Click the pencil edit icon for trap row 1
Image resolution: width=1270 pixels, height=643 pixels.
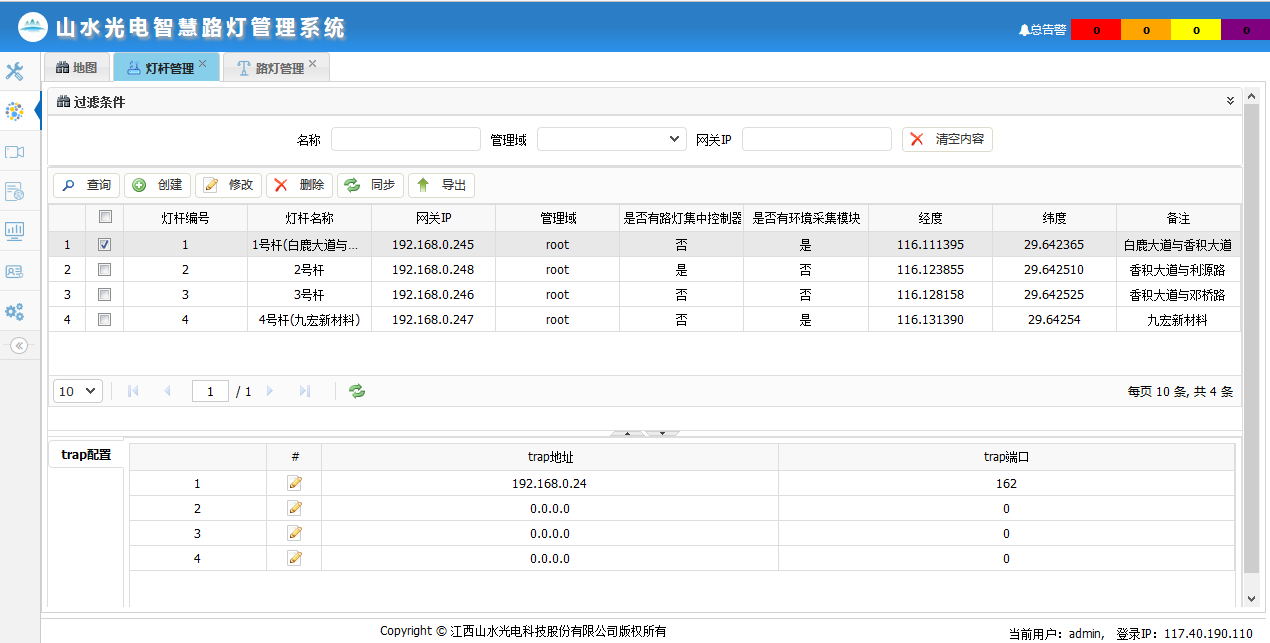click(x=295, y=483)
